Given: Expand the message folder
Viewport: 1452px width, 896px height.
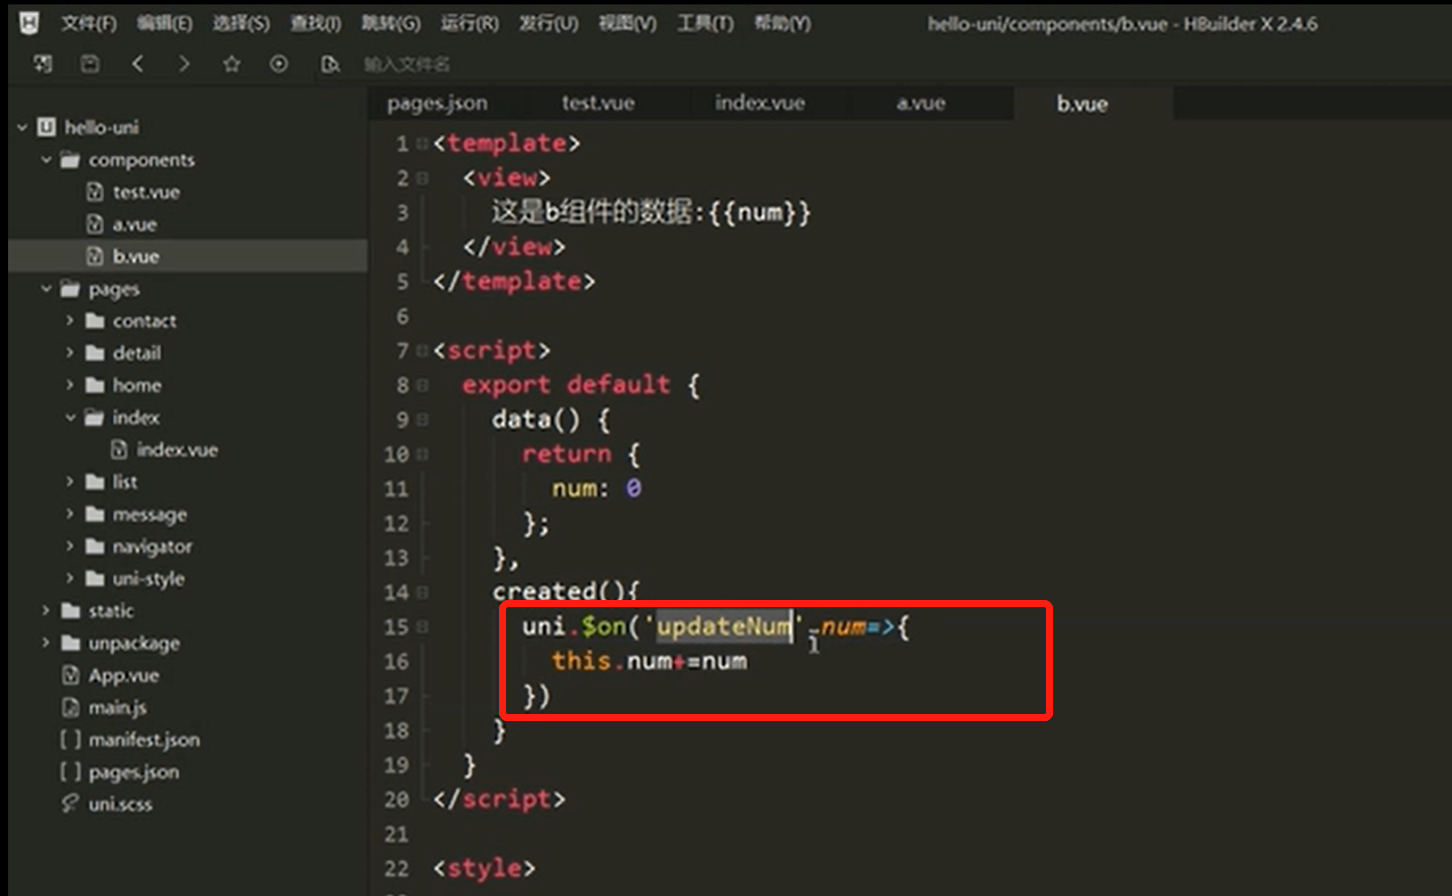Looking at the screenshot, I should pyautogui.click(x=70, y=514).
